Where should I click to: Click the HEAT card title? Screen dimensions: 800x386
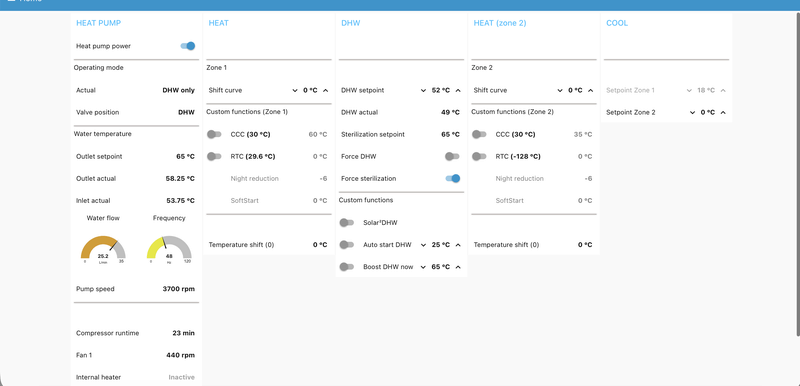click(218, 23)
